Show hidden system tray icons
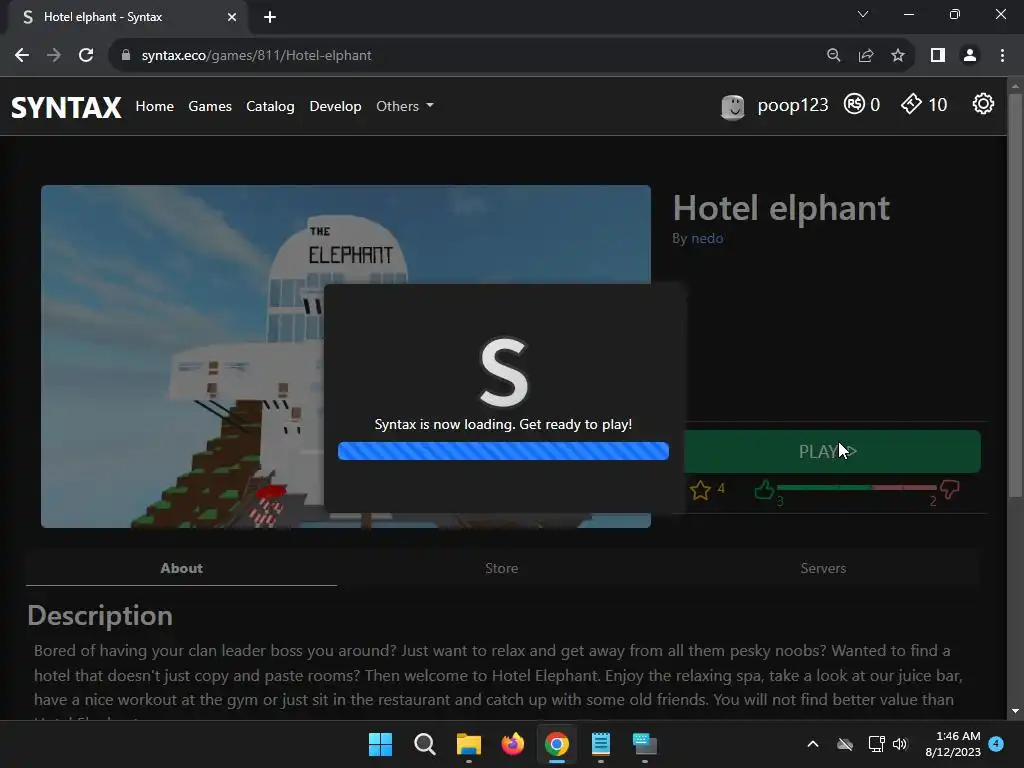The image size is (1024, 768). (813, 744)
